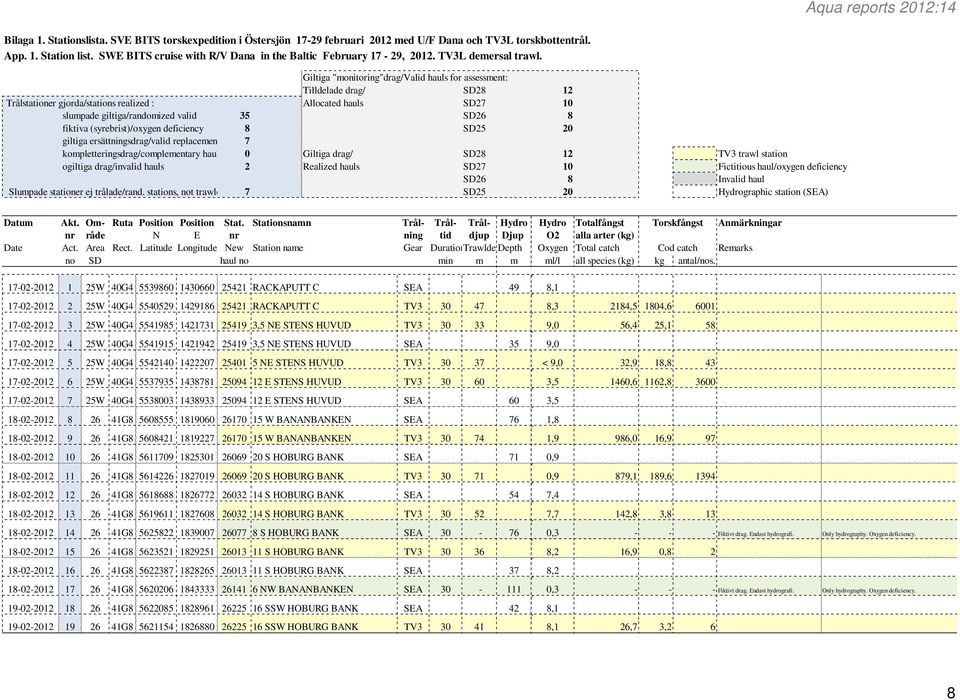Select station number '26141'

coord(234,589)
